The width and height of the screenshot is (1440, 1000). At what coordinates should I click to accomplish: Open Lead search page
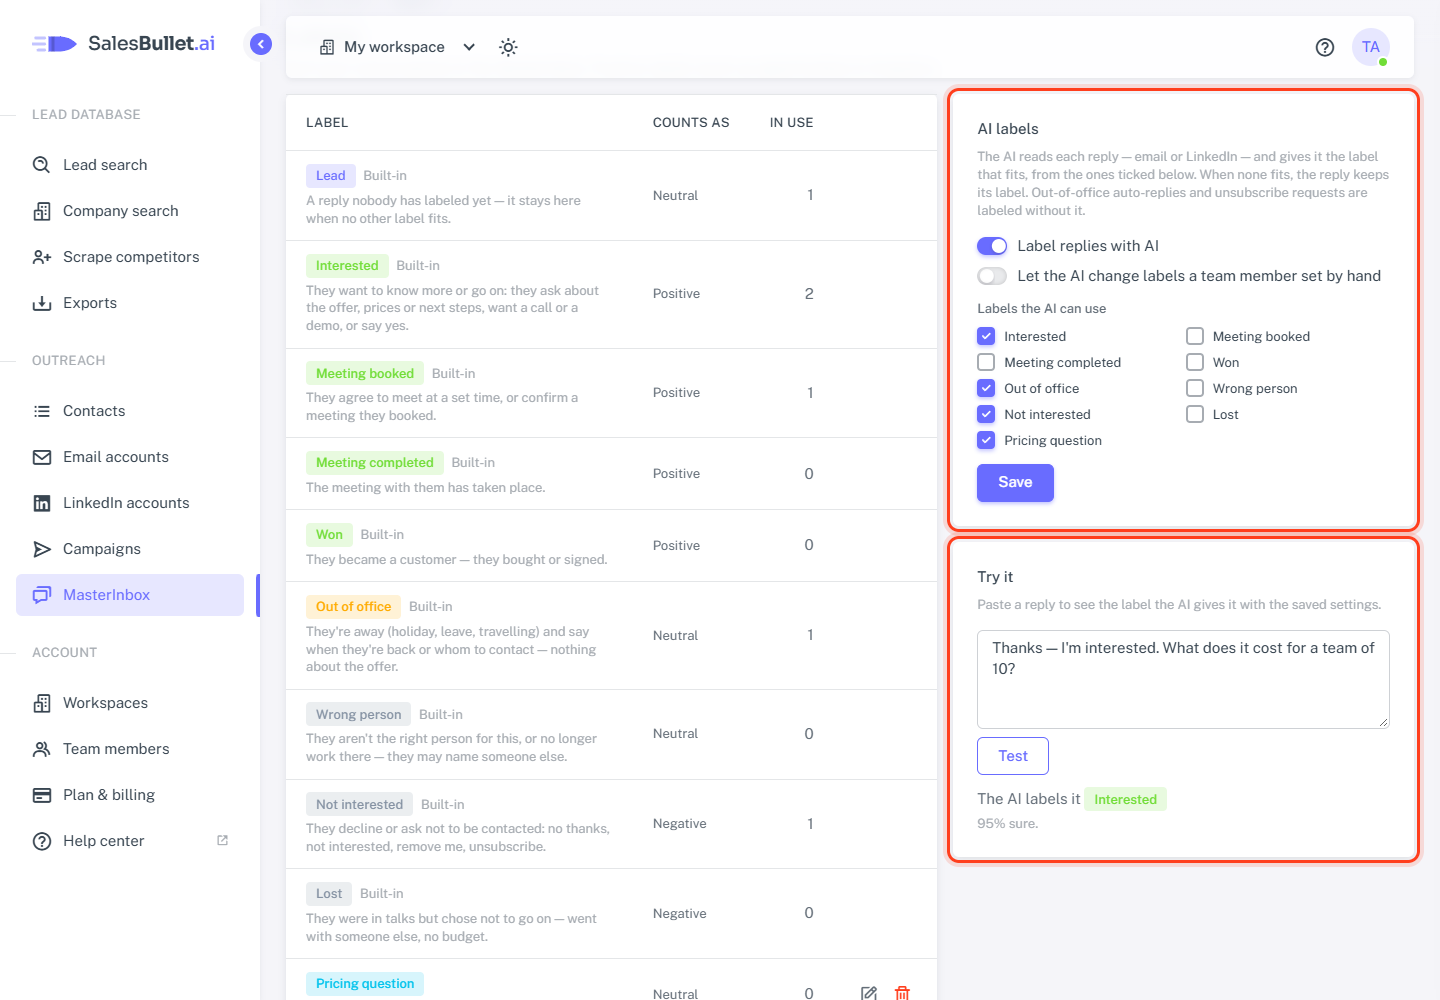(130, 165)
